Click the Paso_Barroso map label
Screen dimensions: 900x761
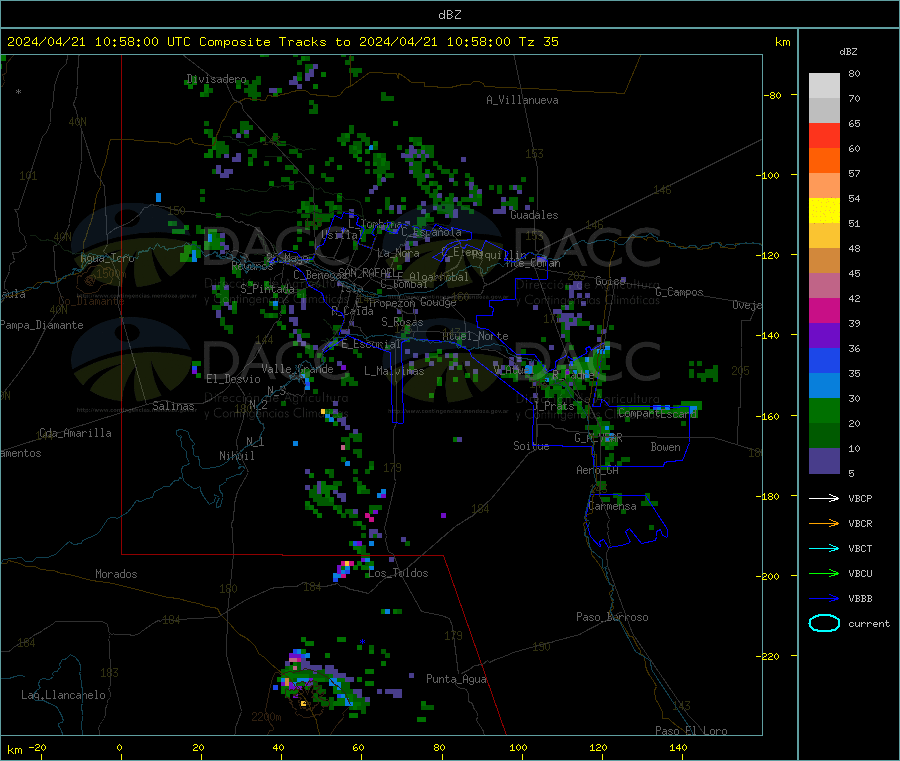pos(612,617)
